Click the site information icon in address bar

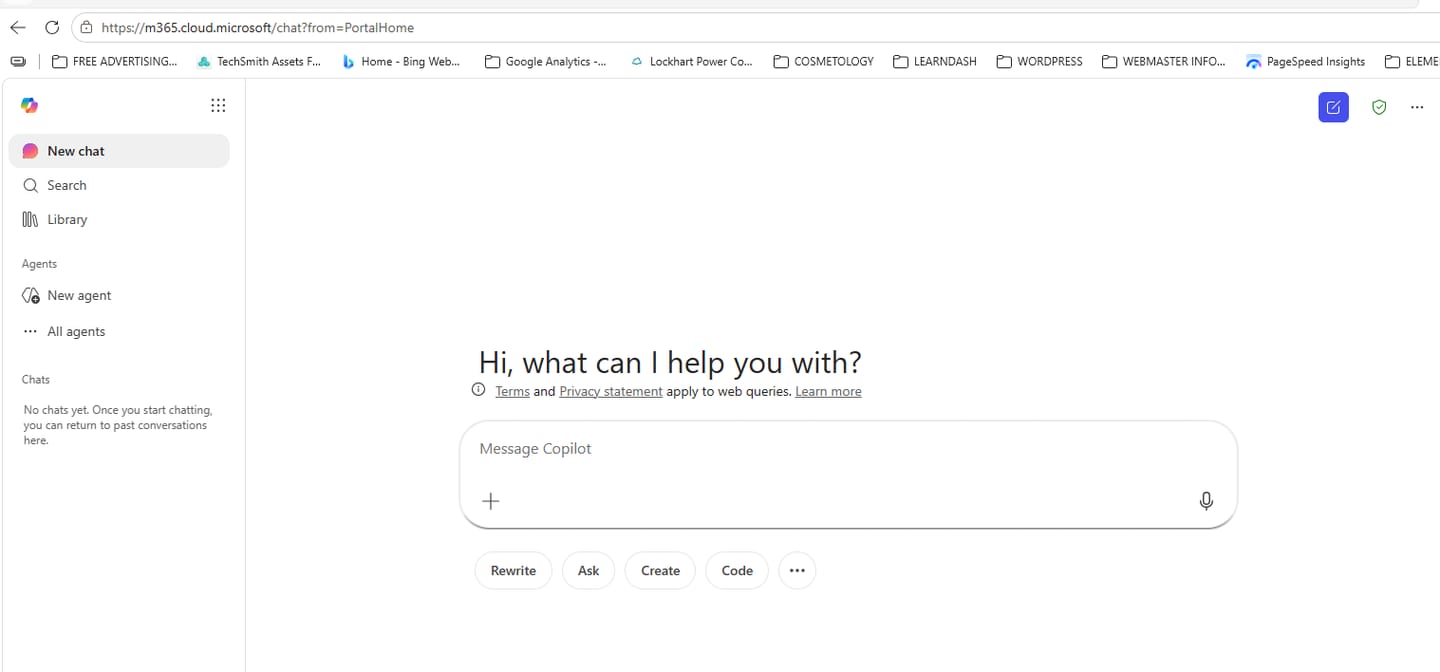87,27
